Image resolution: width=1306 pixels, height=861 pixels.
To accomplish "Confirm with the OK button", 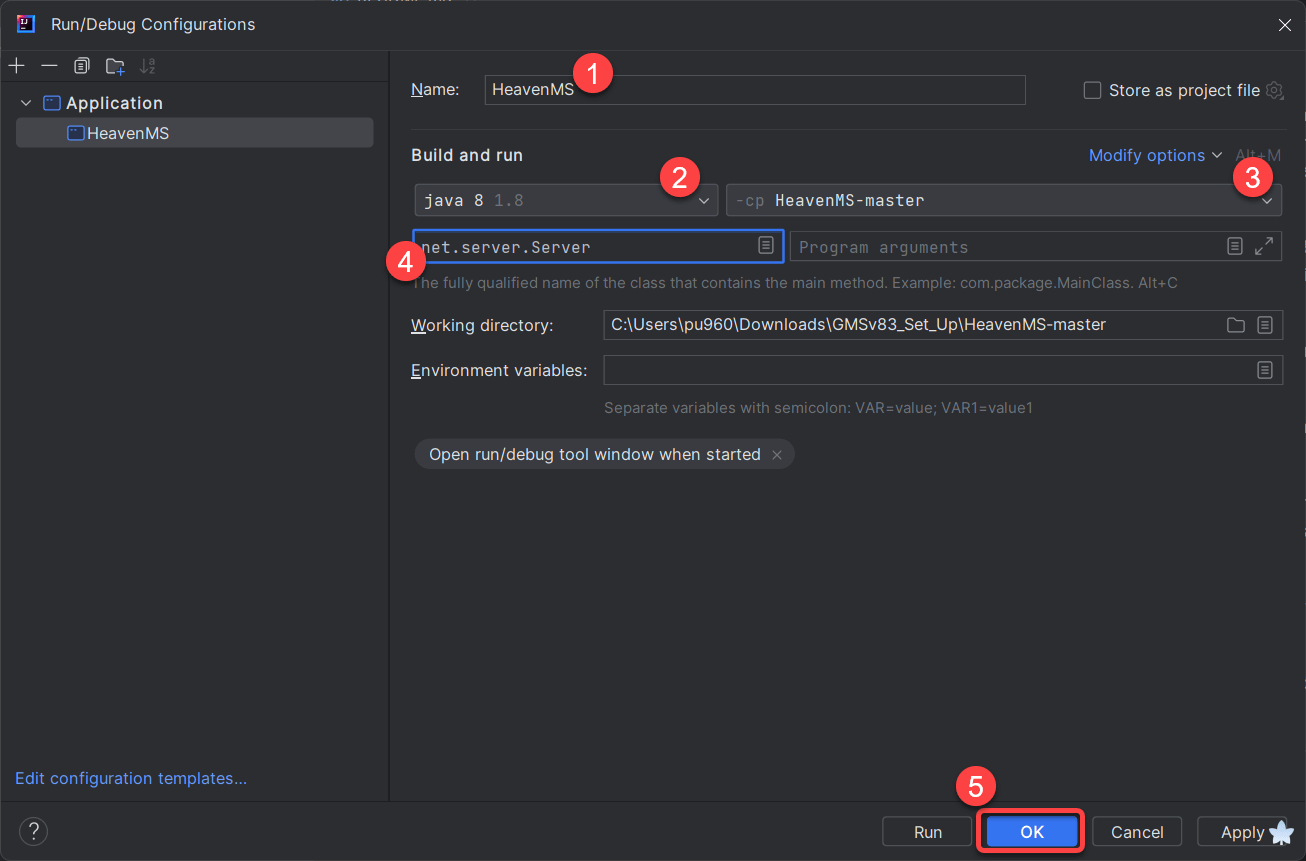I will pos(1032,832).
